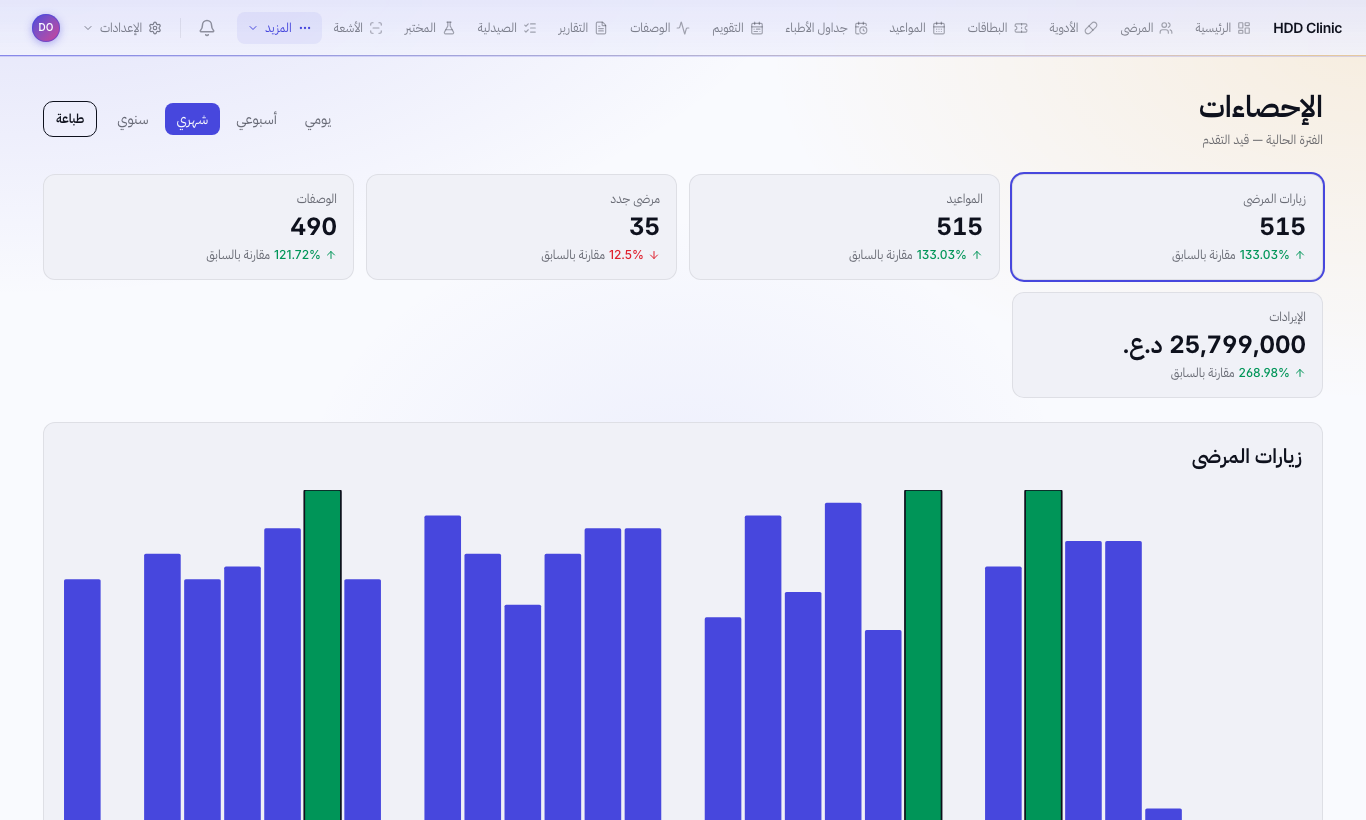Click the الفترة الحالية — قيد التقدم subtitle
1366x820 pixels.
tap(1262, 140)
